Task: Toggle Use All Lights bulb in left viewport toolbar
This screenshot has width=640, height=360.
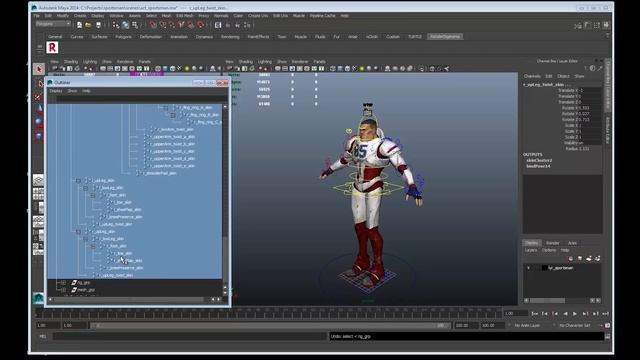Action: [x=187, y=69]
